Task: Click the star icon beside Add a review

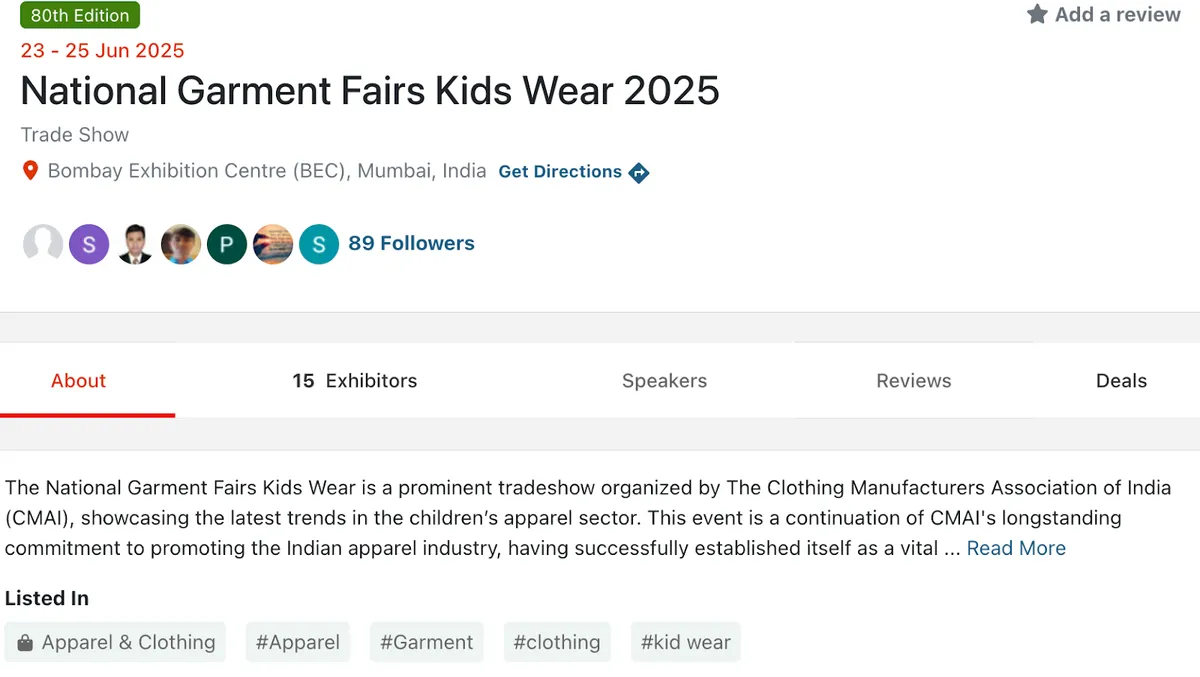Action: pos(1037,14)
